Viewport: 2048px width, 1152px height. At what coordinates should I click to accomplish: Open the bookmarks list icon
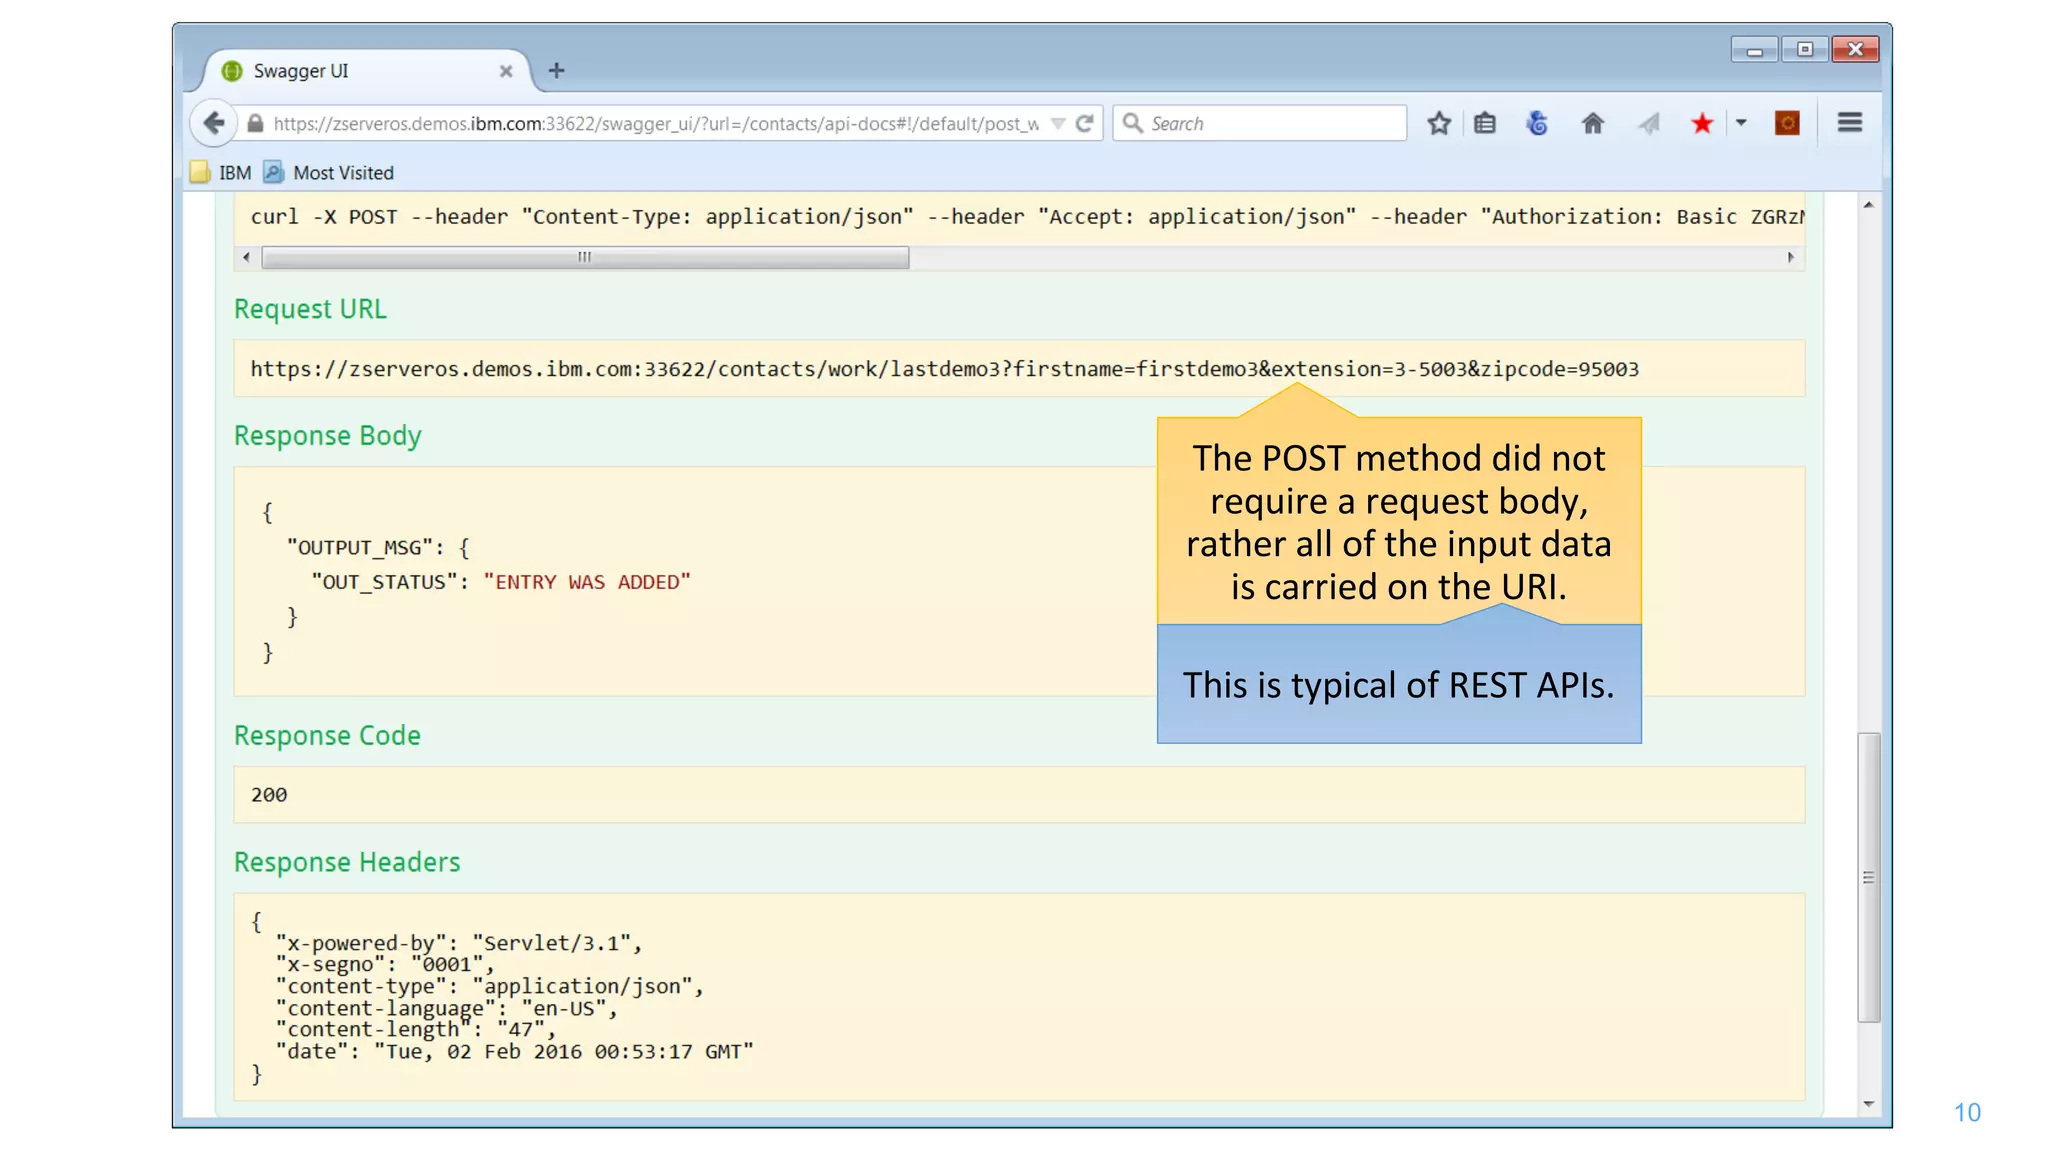pyautogui.click(x=1485, y=123)
